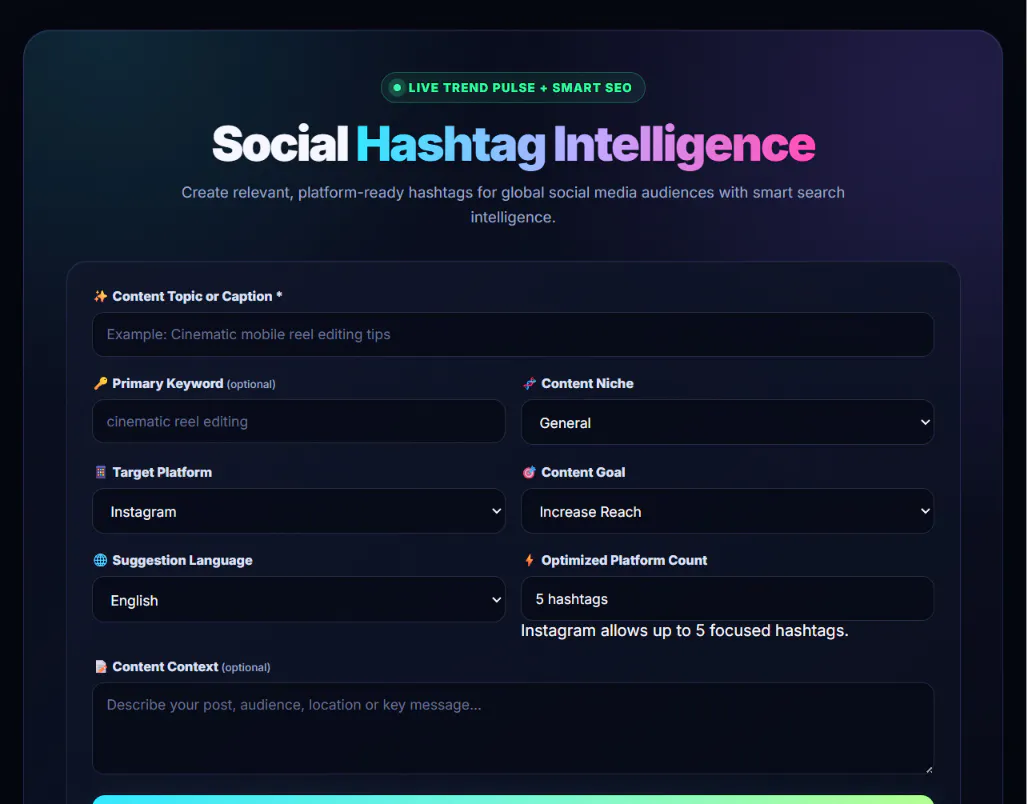Viewport: 1027px width, 804px height.
Task: Click the Content Niche label text
Action: click(x=588, y=384)
